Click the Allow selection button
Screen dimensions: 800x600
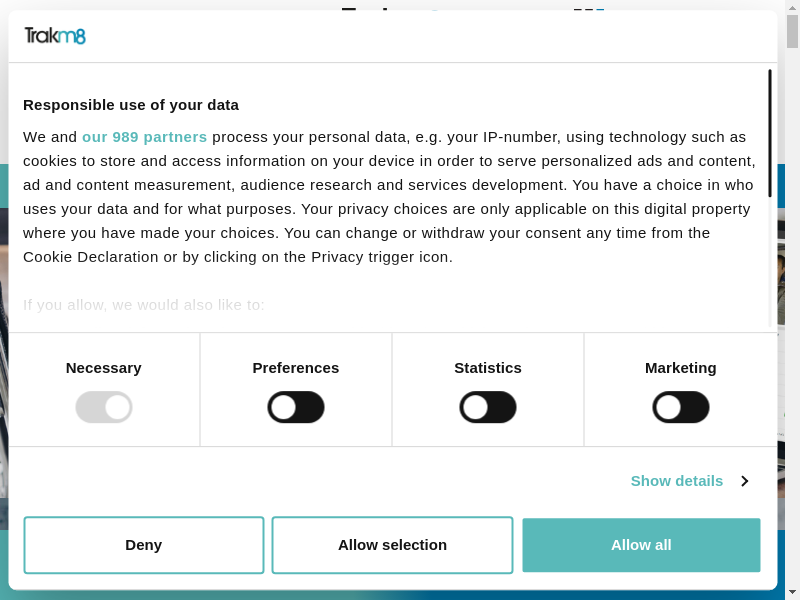(392, 545)
